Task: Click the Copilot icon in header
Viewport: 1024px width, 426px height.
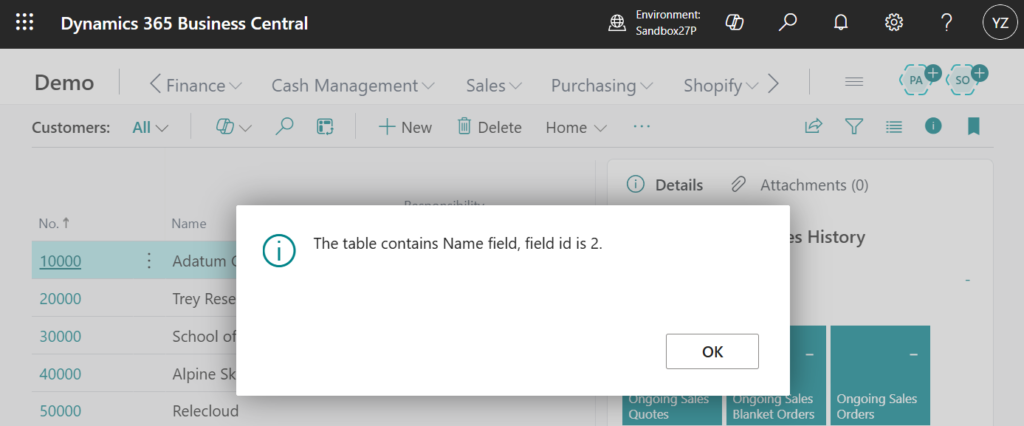Action: click(736, 23)
